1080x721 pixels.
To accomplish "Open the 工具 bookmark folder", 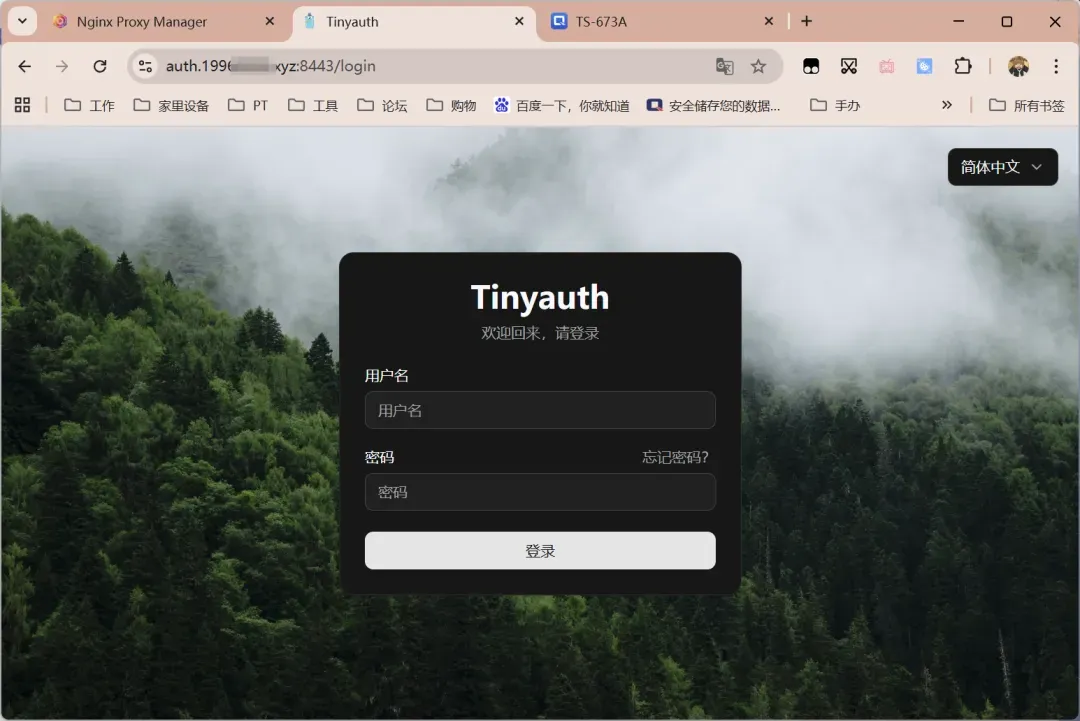I will [313, 105].
